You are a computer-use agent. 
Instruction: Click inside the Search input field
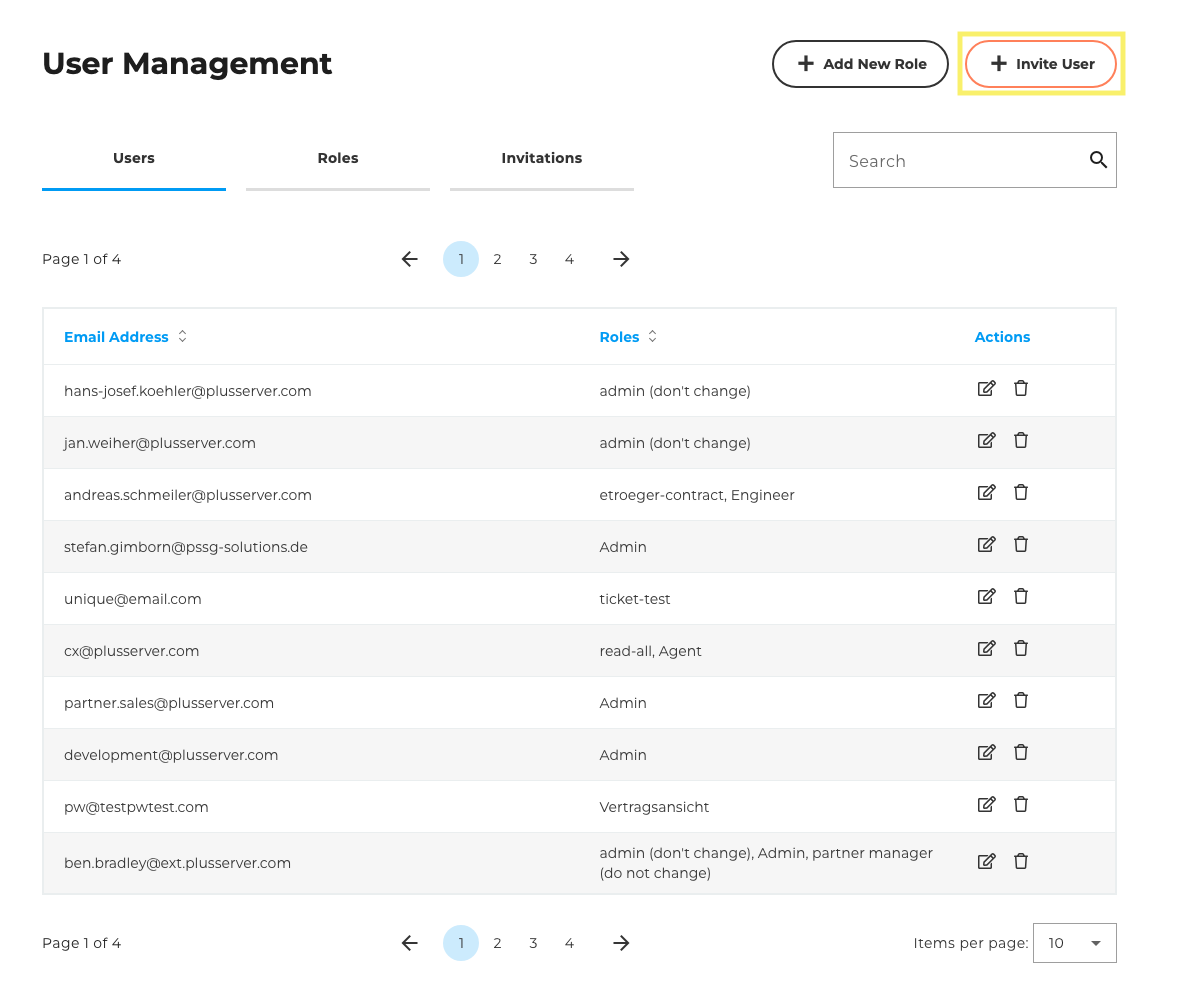click(950, 160)
